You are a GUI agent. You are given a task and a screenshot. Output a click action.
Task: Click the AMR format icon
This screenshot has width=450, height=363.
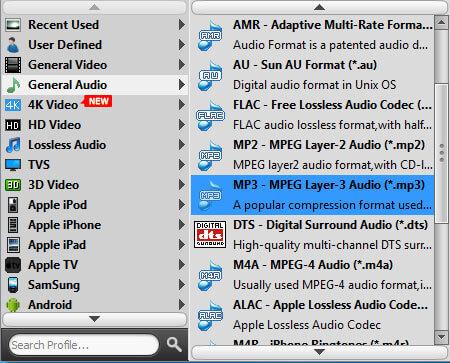[210, 35]
